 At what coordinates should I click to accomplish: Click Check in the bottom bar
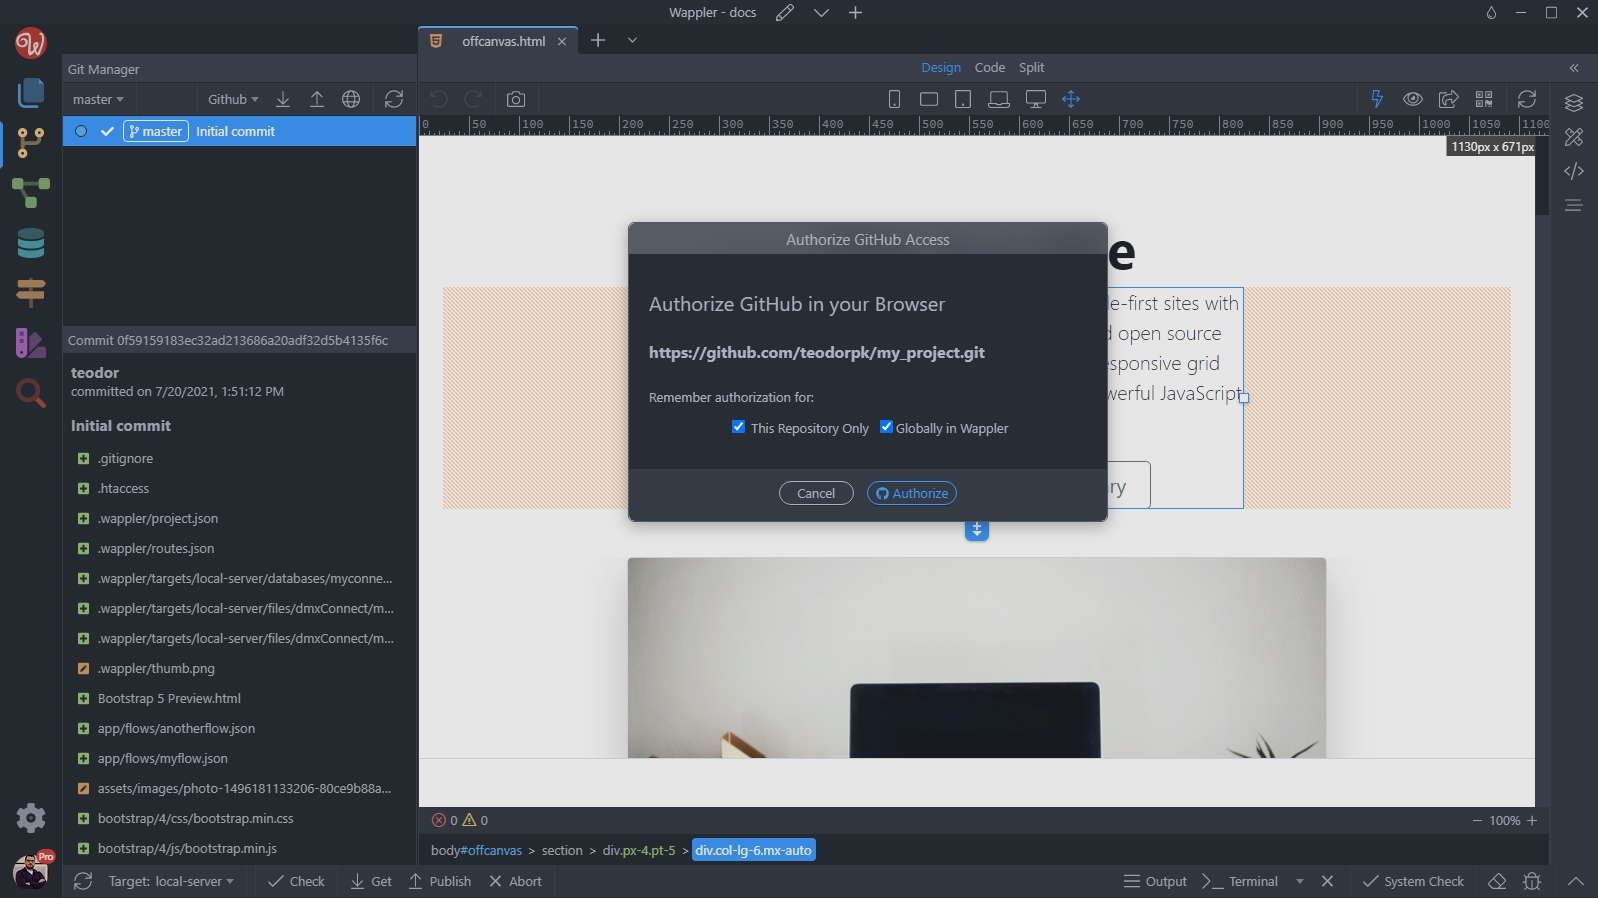point(297,881)
